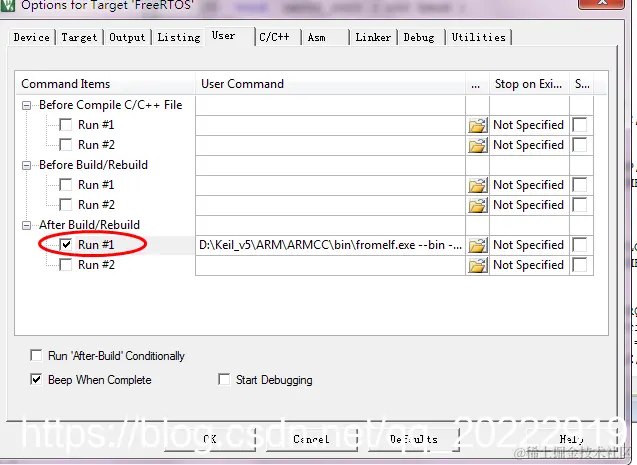Edit the fromelf.exe user command field
This screenshot has width=637, height=465.
tap(330, 245)
